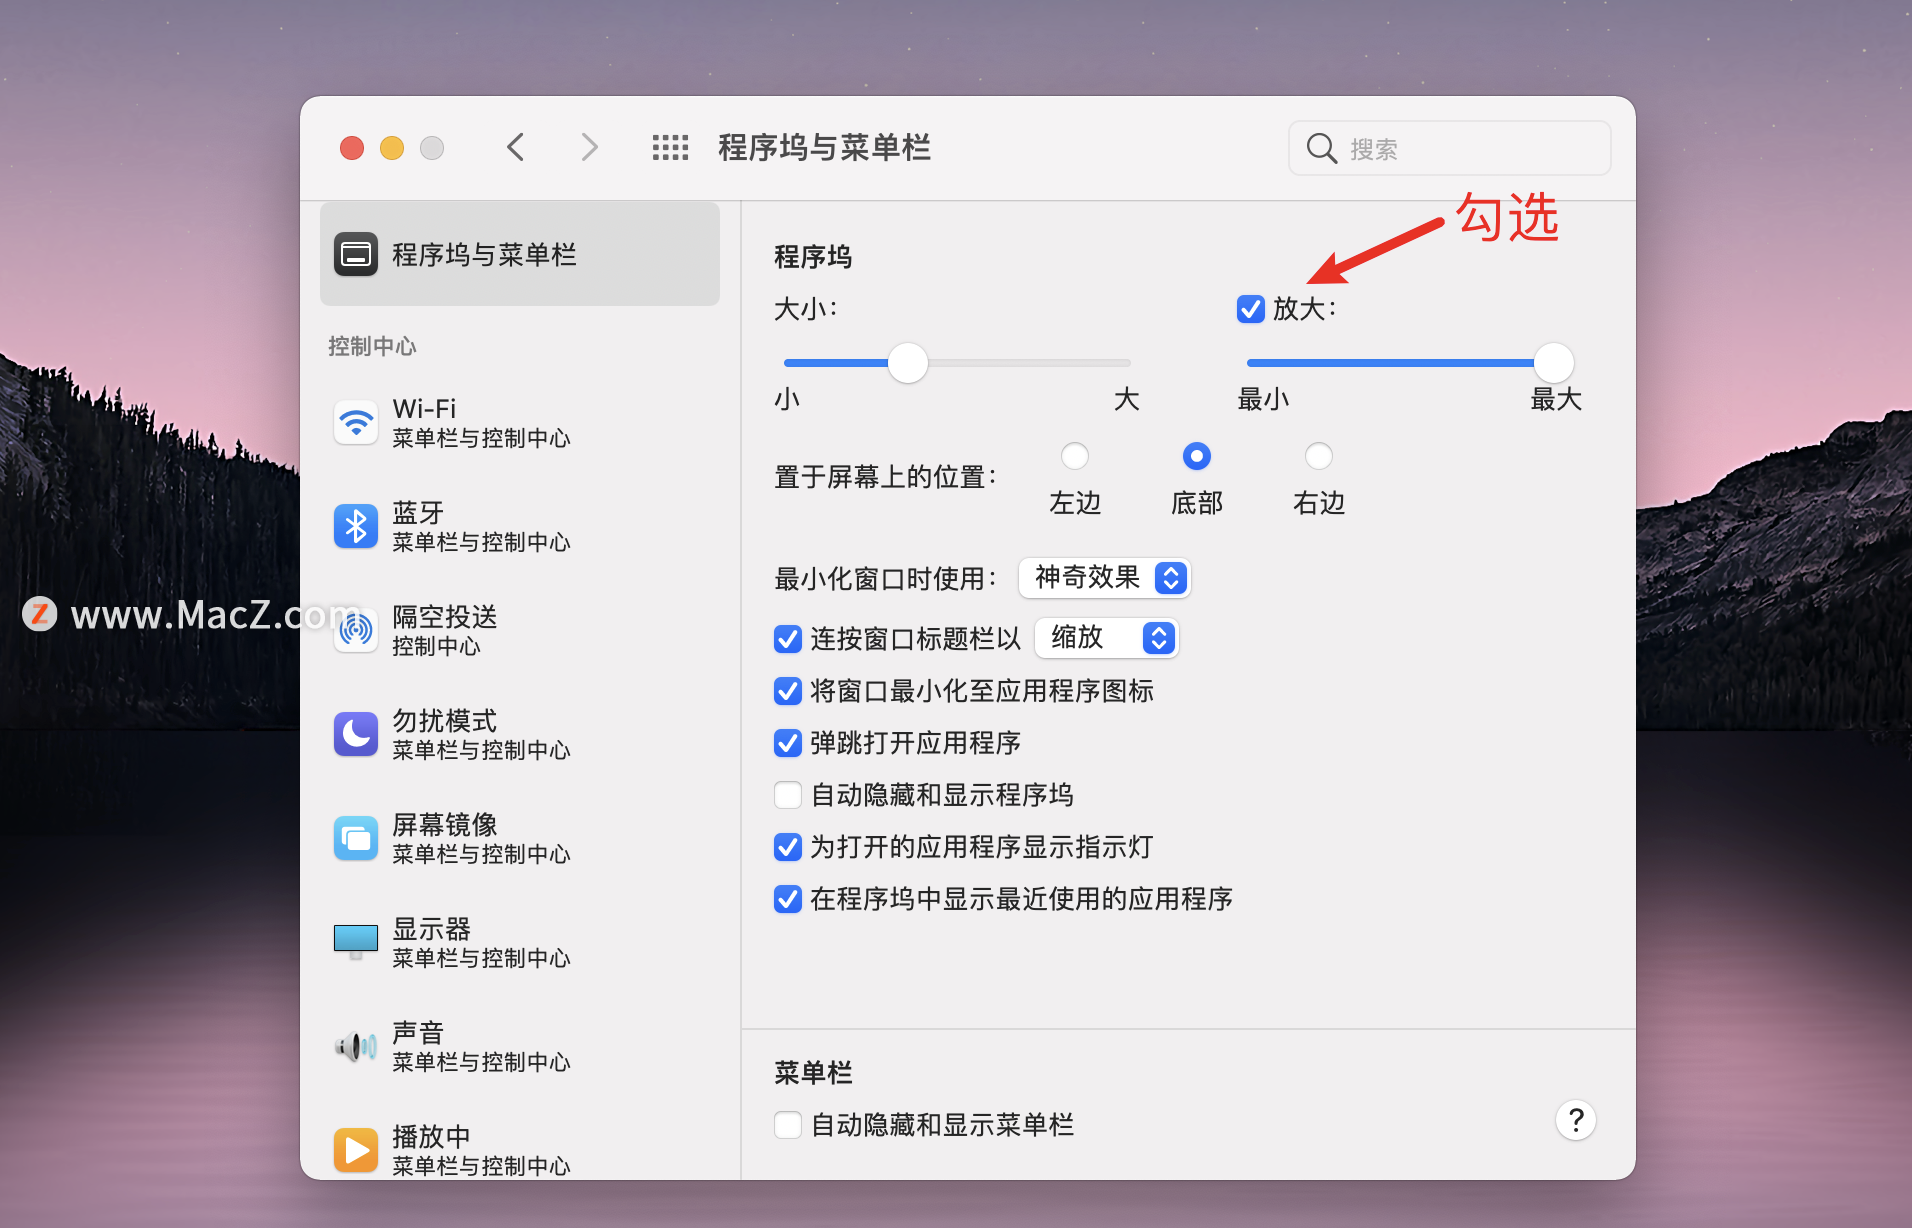Screen dimensions: 1912x1228
Task: Click the 菜单栏 section heading
Action: pos(813,1073)
